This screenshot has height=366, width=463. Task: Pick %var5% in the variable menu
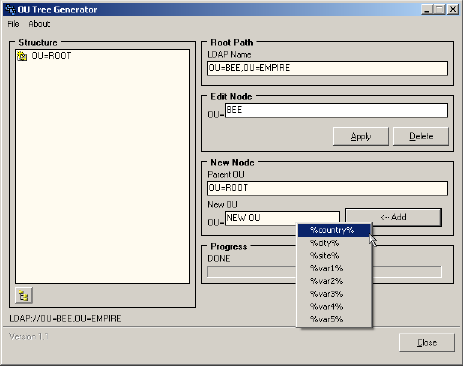[x=334, y=319]
